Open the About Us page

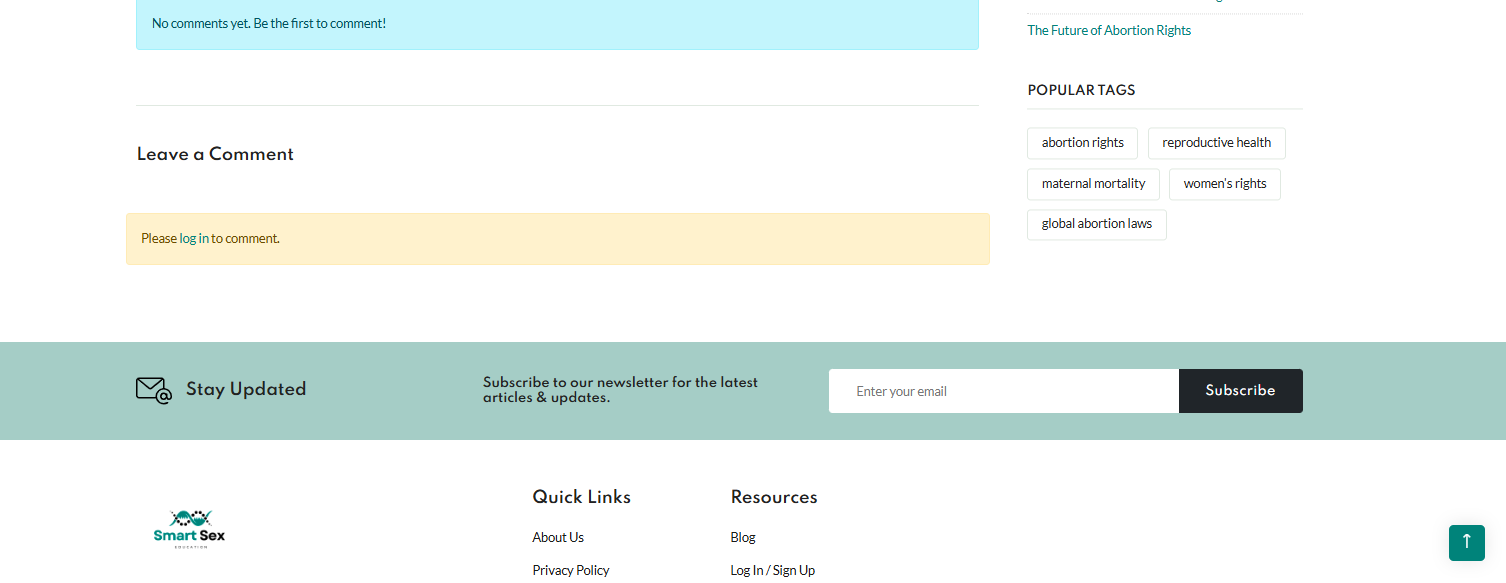pyautogui.click(x=558, y=537)
